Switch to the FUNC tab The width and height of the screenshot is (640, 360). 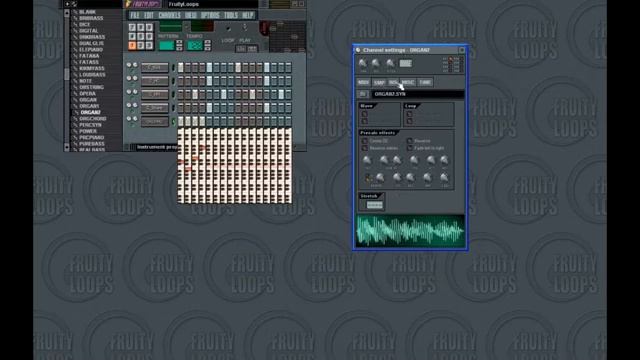pos(425,82)
